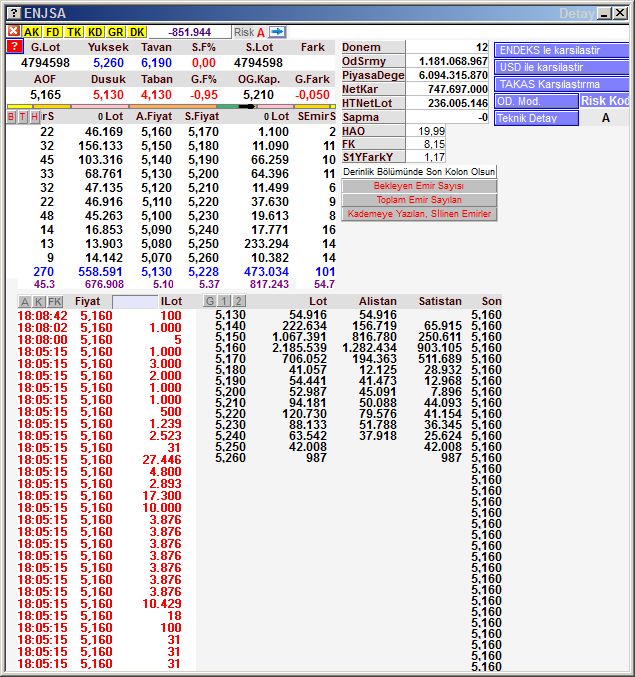The width and height of the screenshot is (635, 677).
Task: Toggle the A filter button above trades list
Action: click(x=25, y=301)
